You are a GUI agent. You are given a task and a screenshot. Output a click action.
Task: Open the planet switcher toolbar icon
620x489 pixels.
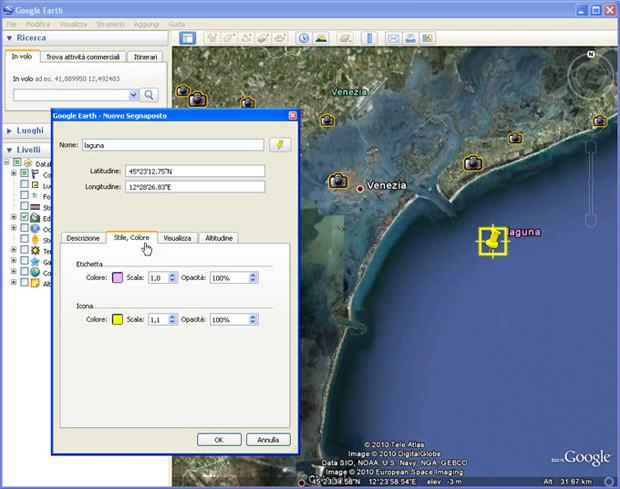[345, 38]
